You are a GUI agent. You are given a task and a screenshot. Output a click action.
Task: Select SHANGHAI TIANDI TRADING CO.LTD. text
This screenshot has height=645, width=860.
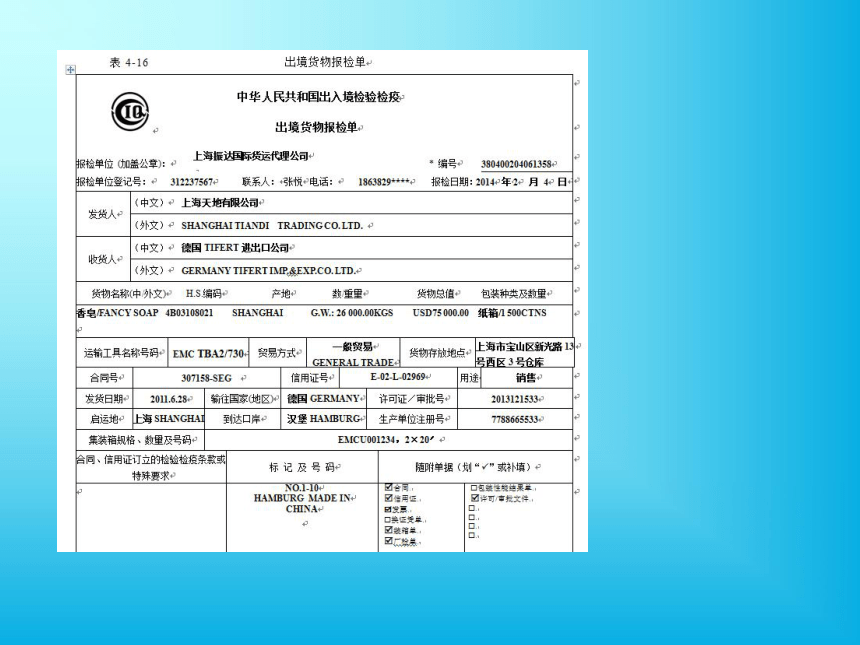272,225
